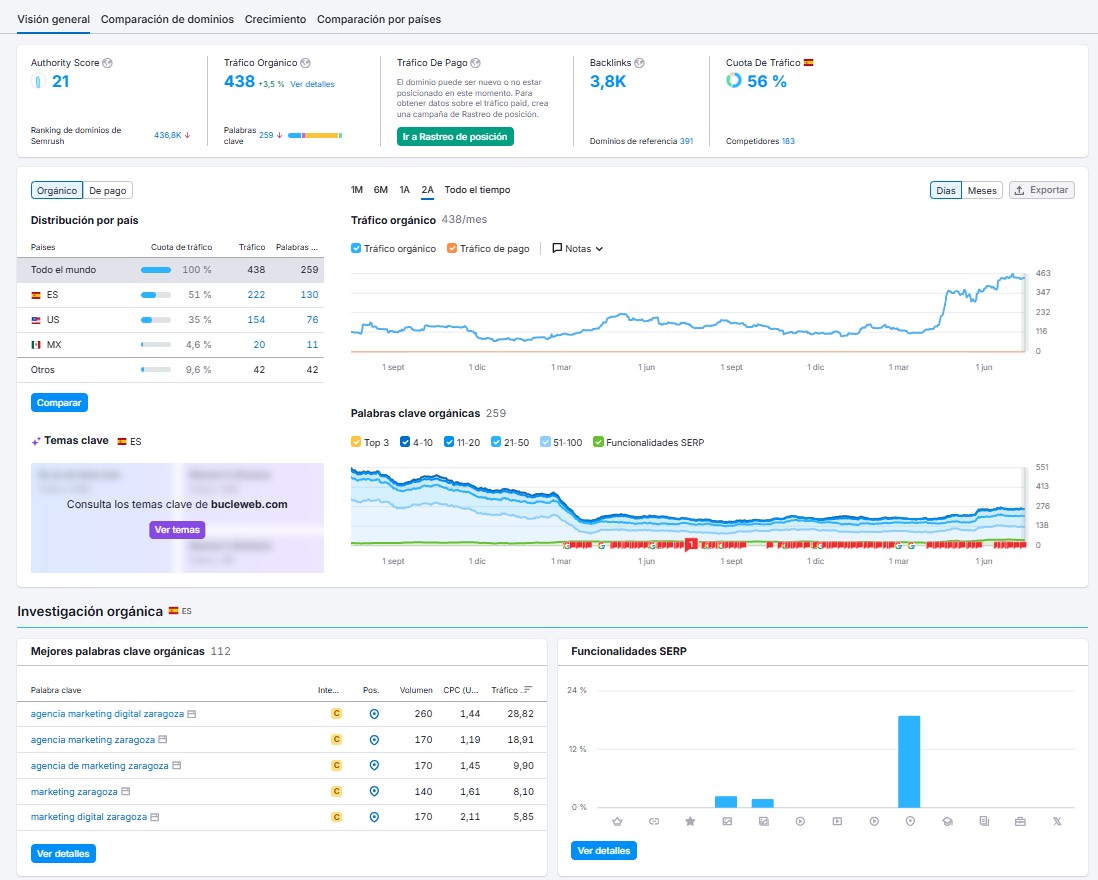Viewport: 1098px width, 880px height.
Task: Click the reviews star icon in SERP features
Action: pyautogui.click(x=690, y=821)
